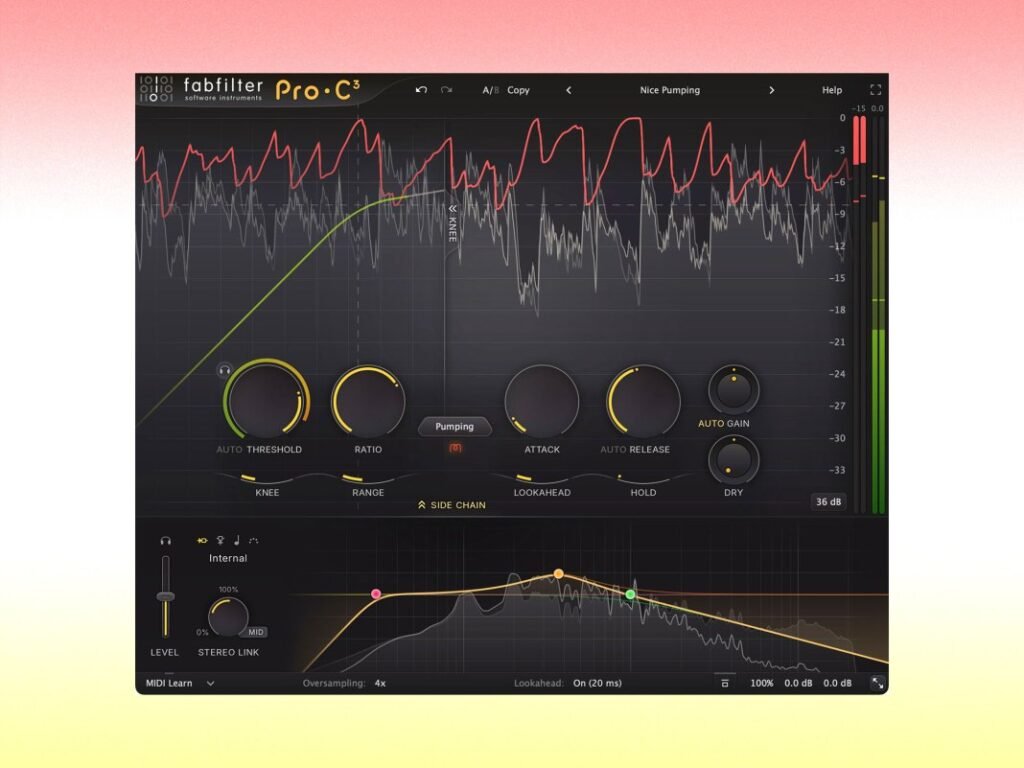Click the Pro-C 3 product title
Screen dimensions: 1024x768
(318, 91)
